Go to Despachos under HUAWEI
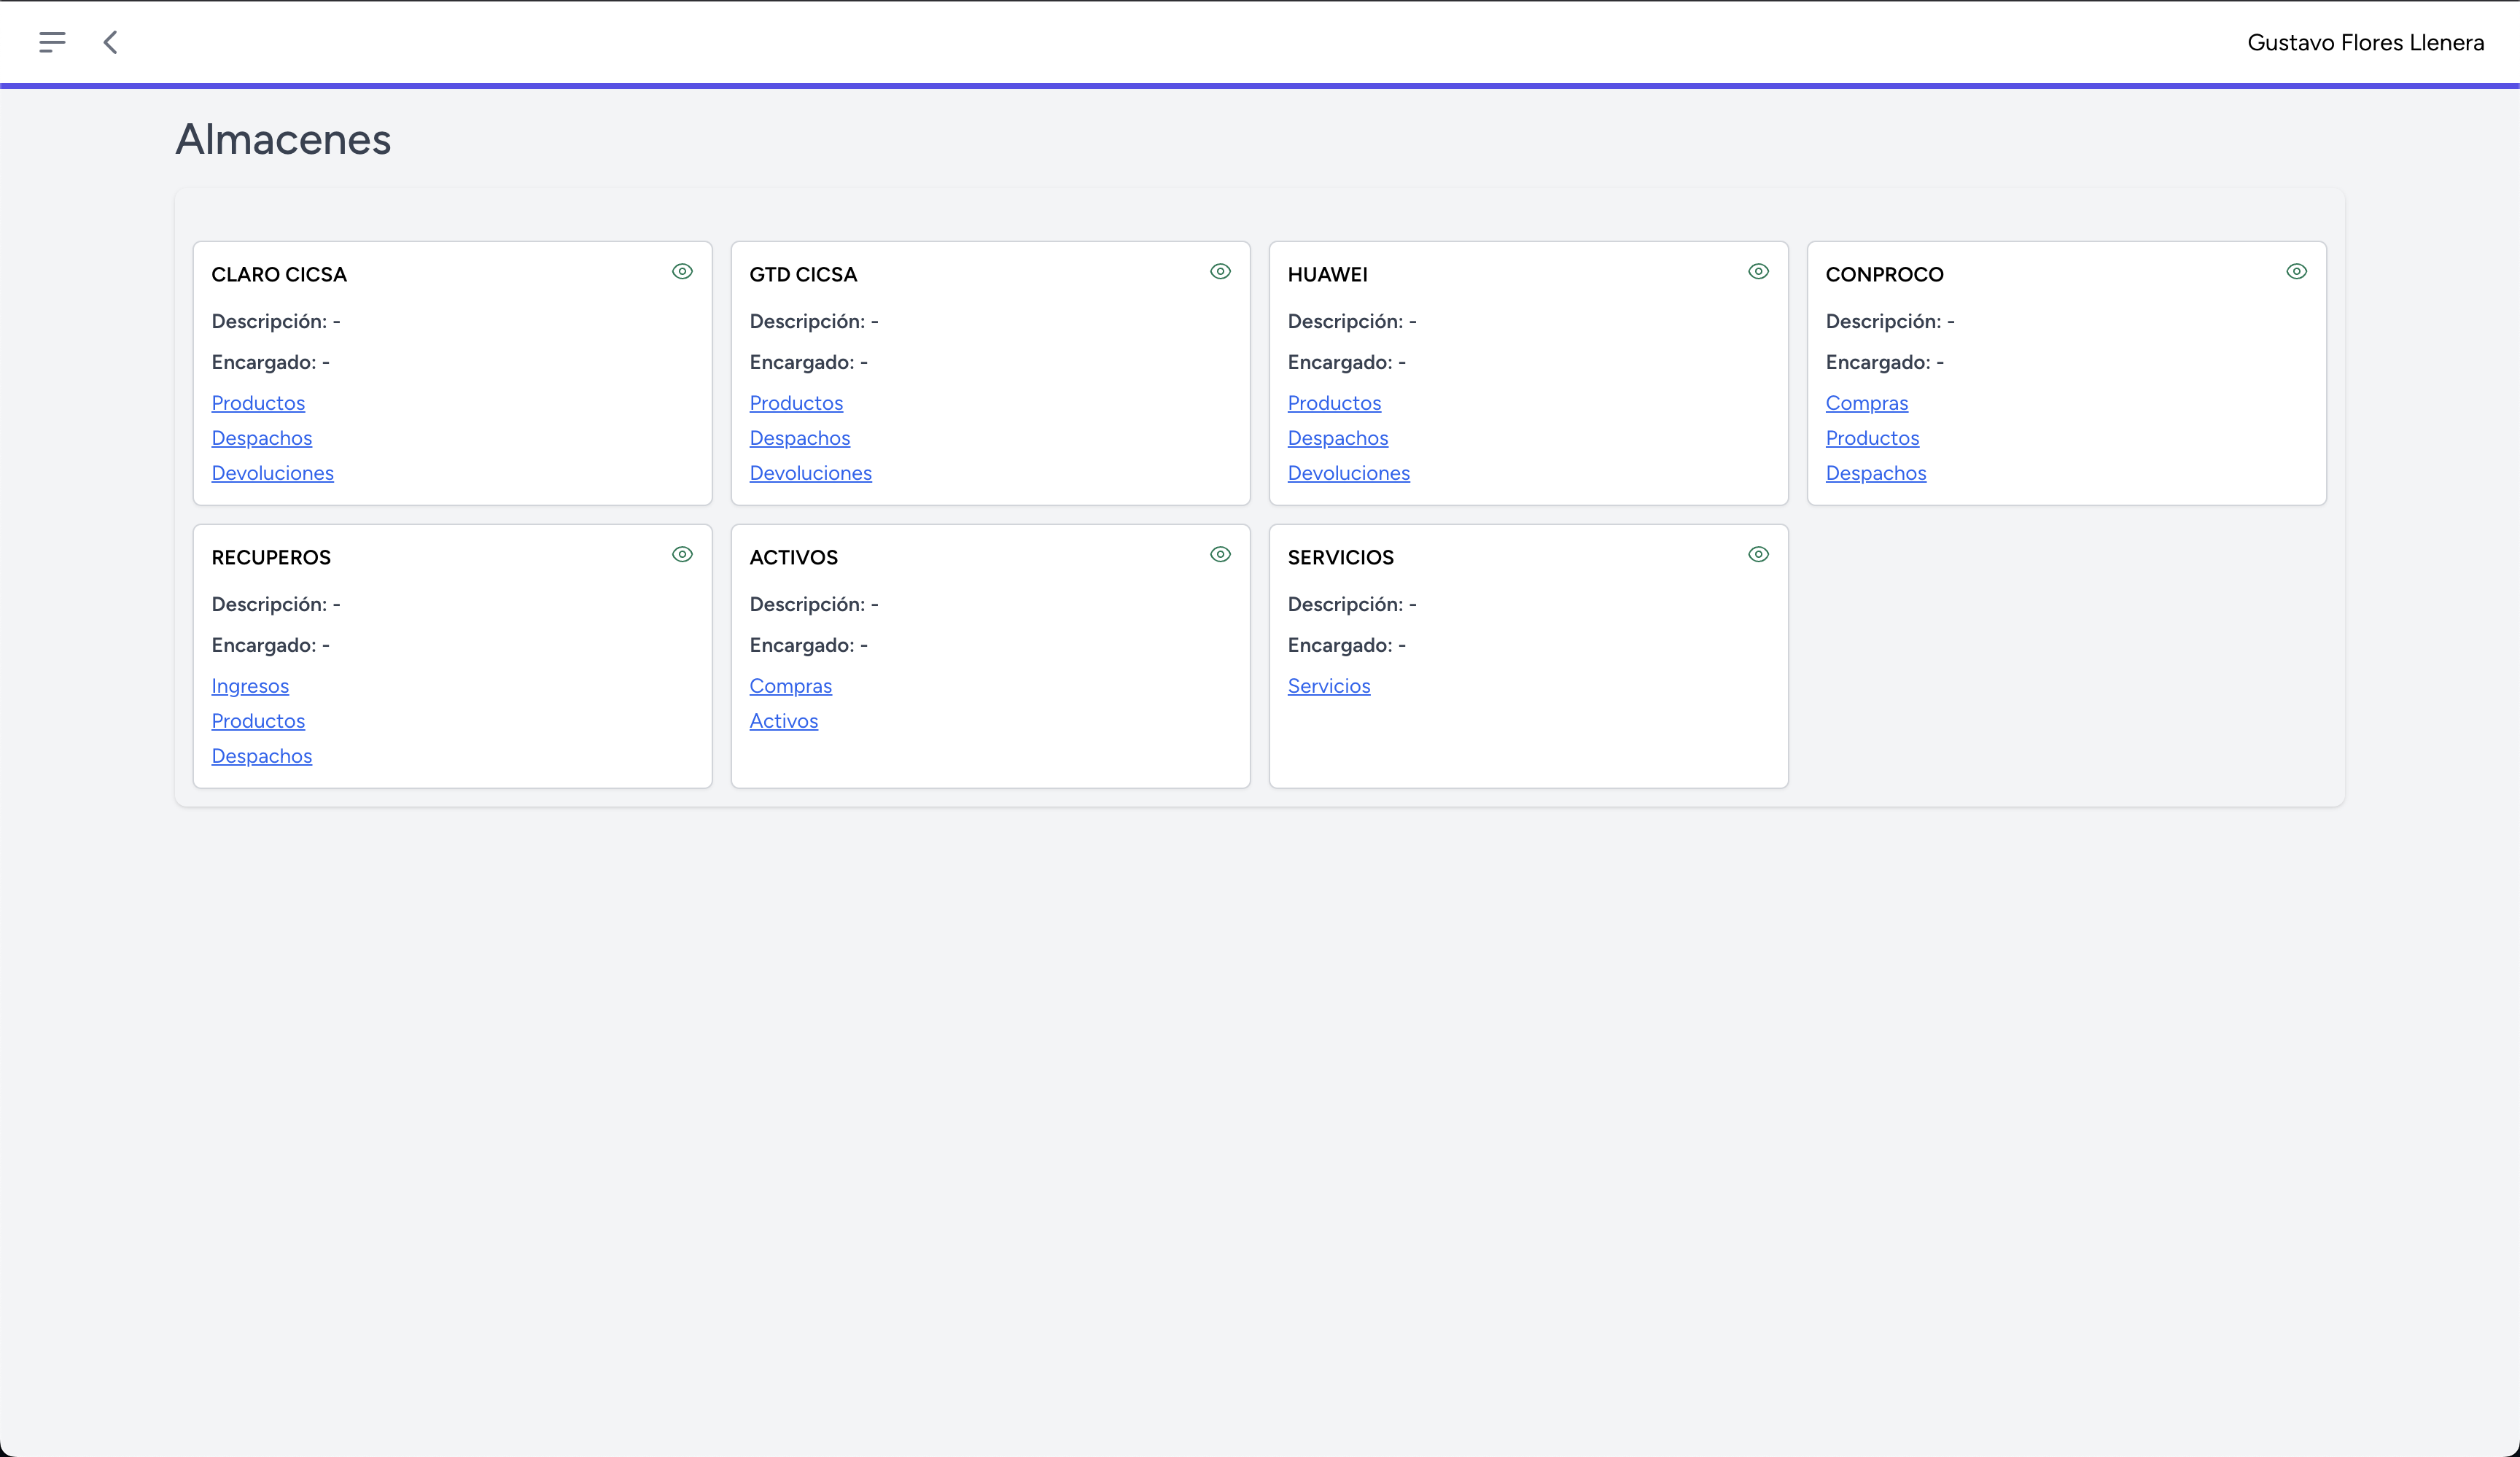The height and width of the screenshot is (1457, 2520). (x=1337, y=438)
